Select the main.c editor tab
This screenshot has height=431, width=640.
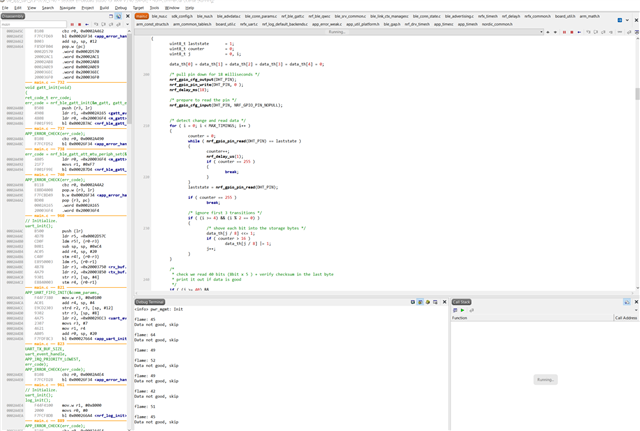(142, 16)
